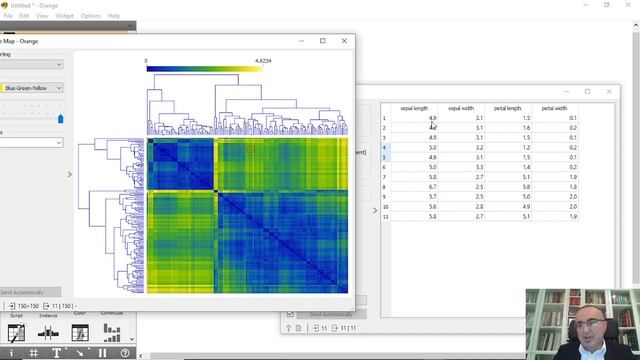This screenshot has height=360, width=640.
Task: Click the blue color threshold slider handle
Action: tap(61, 119)
